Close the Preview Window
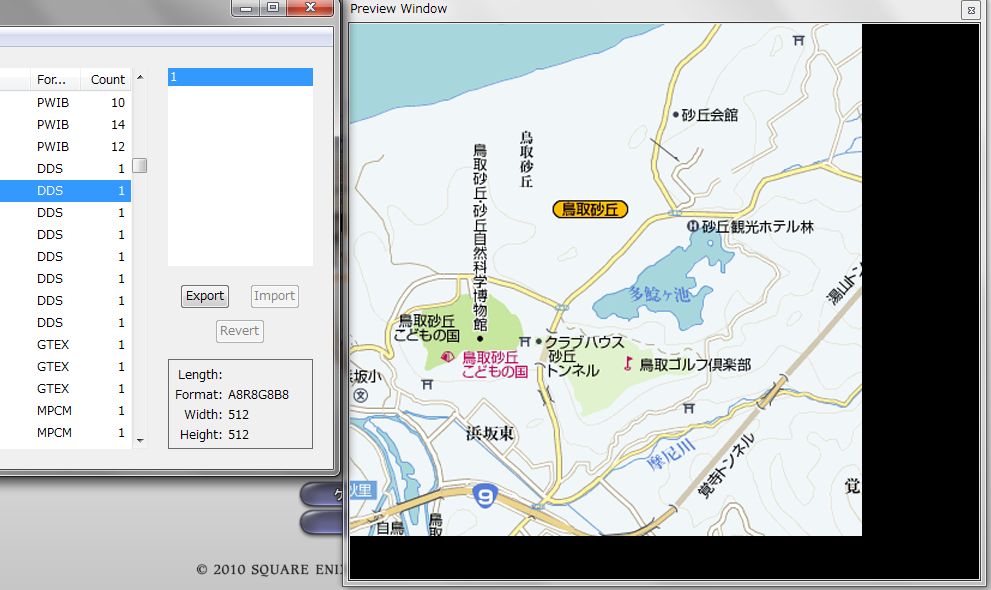The width and height of the screenshot is (991, 590). coord(969,10)
